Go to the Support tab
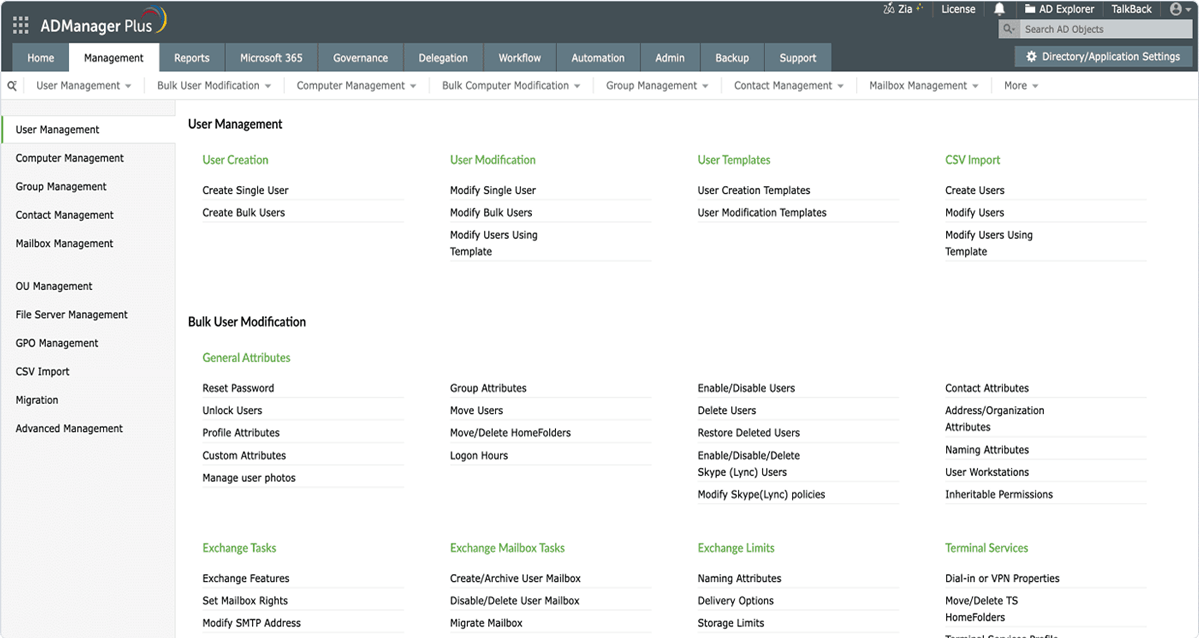The height and width of the screenshot is (638, 1200). click(798, 58)
